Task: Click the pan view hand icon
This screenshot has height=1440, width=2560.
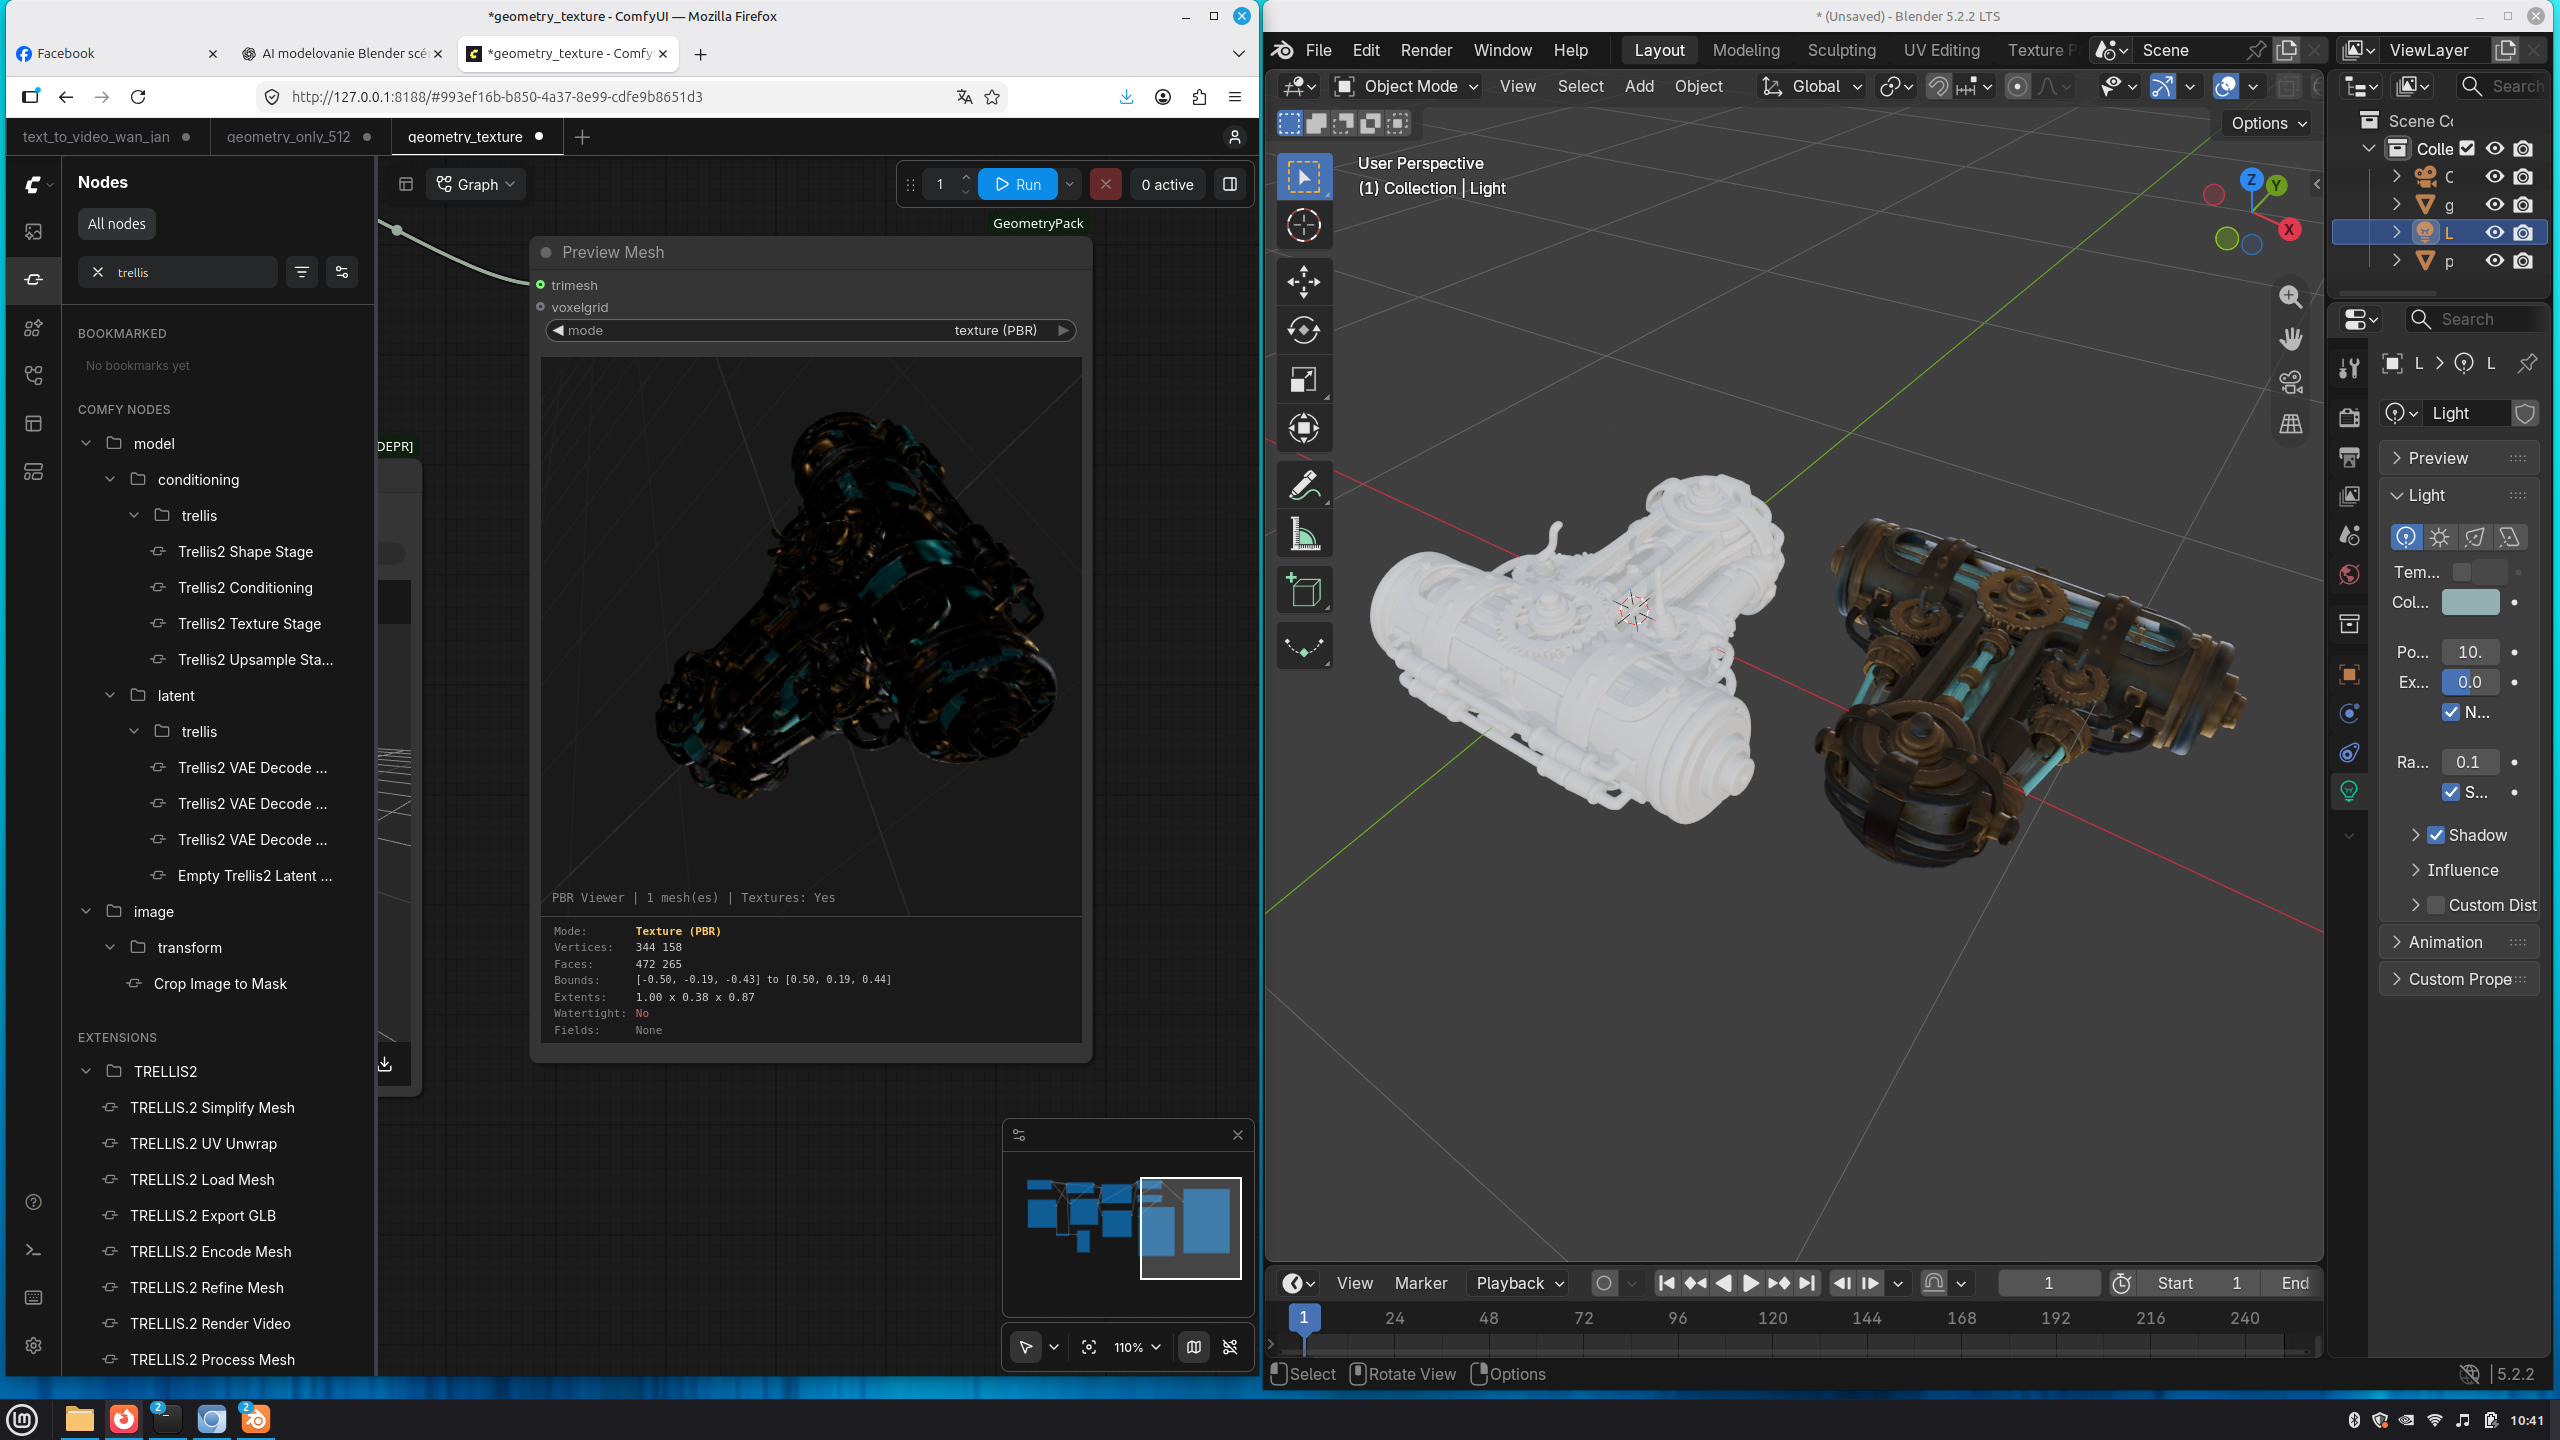Action: coord(2290,339)
